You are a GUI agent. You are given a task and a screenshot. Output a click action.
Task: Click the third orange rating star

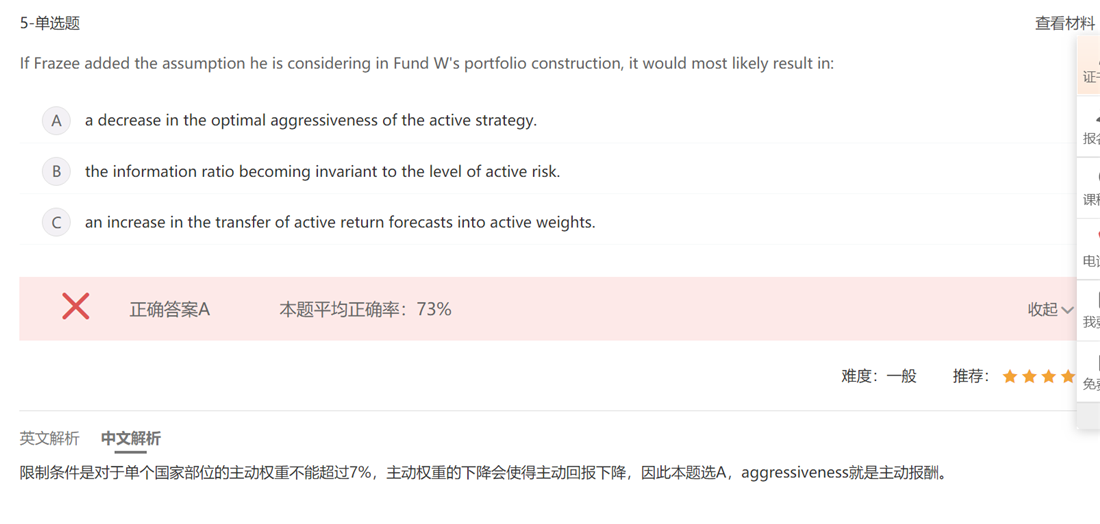point(1048,377)
